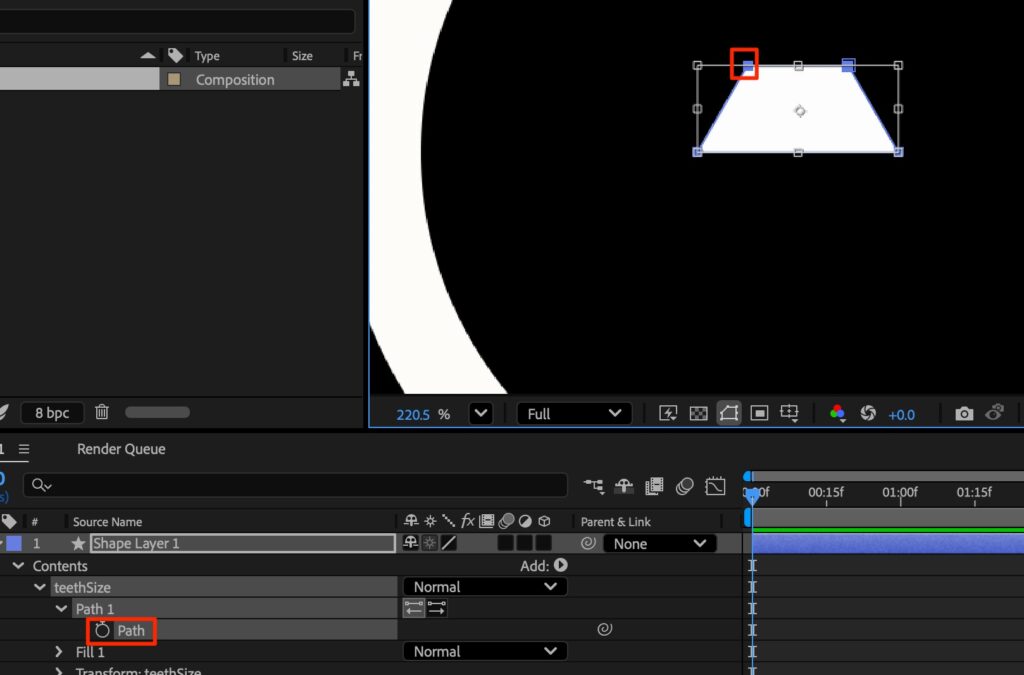1024x675 pixels.
Task: Click the timeline search field
Action: tap(300, 485)
